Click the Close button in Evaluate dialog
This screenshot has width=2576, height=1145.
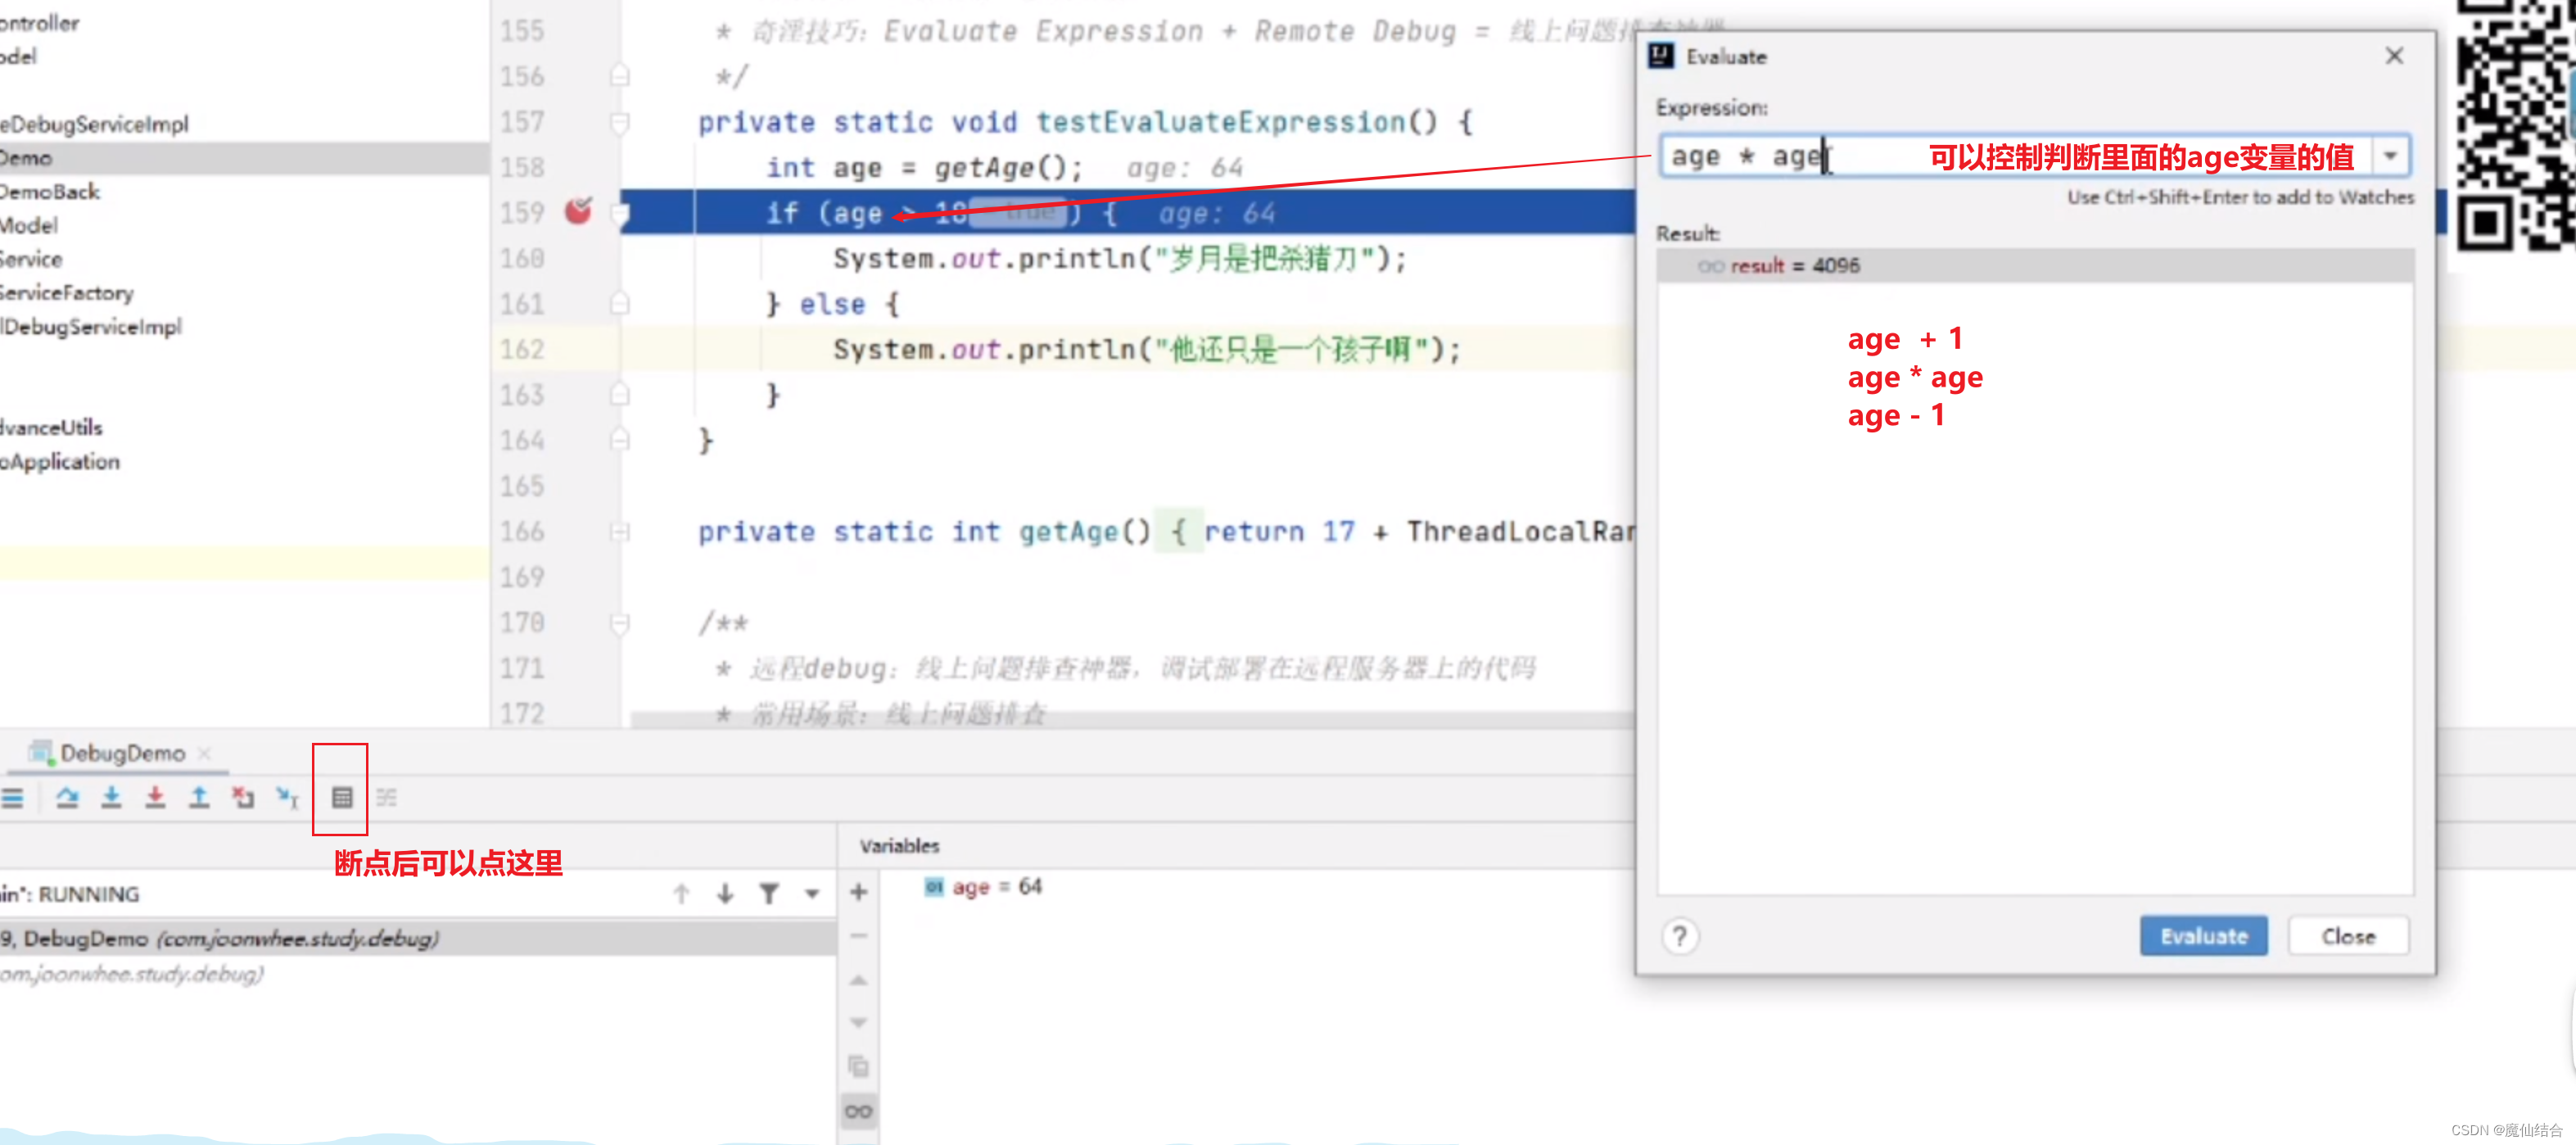click(2347, 935)
